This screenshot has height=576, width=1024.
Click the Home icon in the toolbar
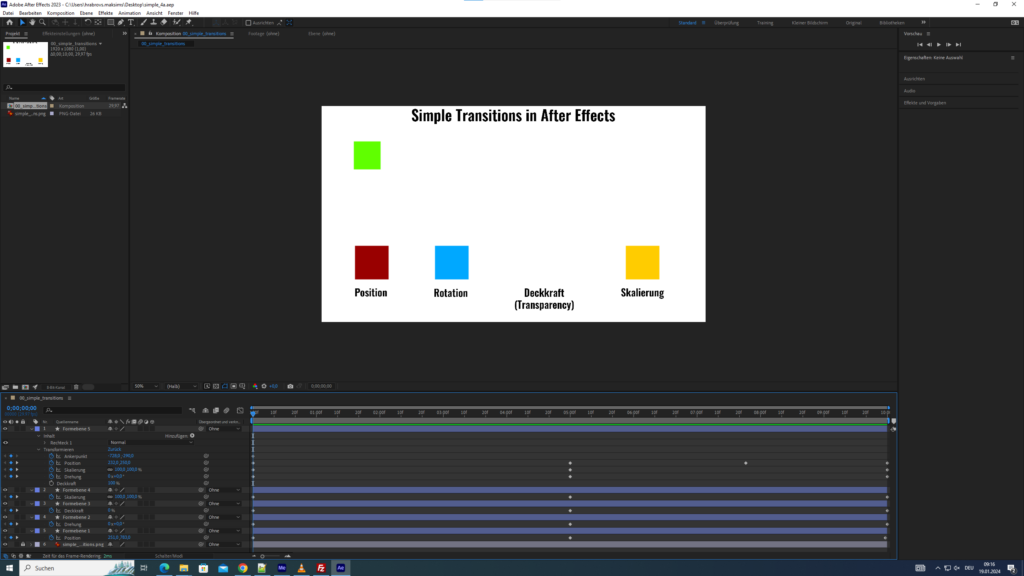[x=10, y=21]
